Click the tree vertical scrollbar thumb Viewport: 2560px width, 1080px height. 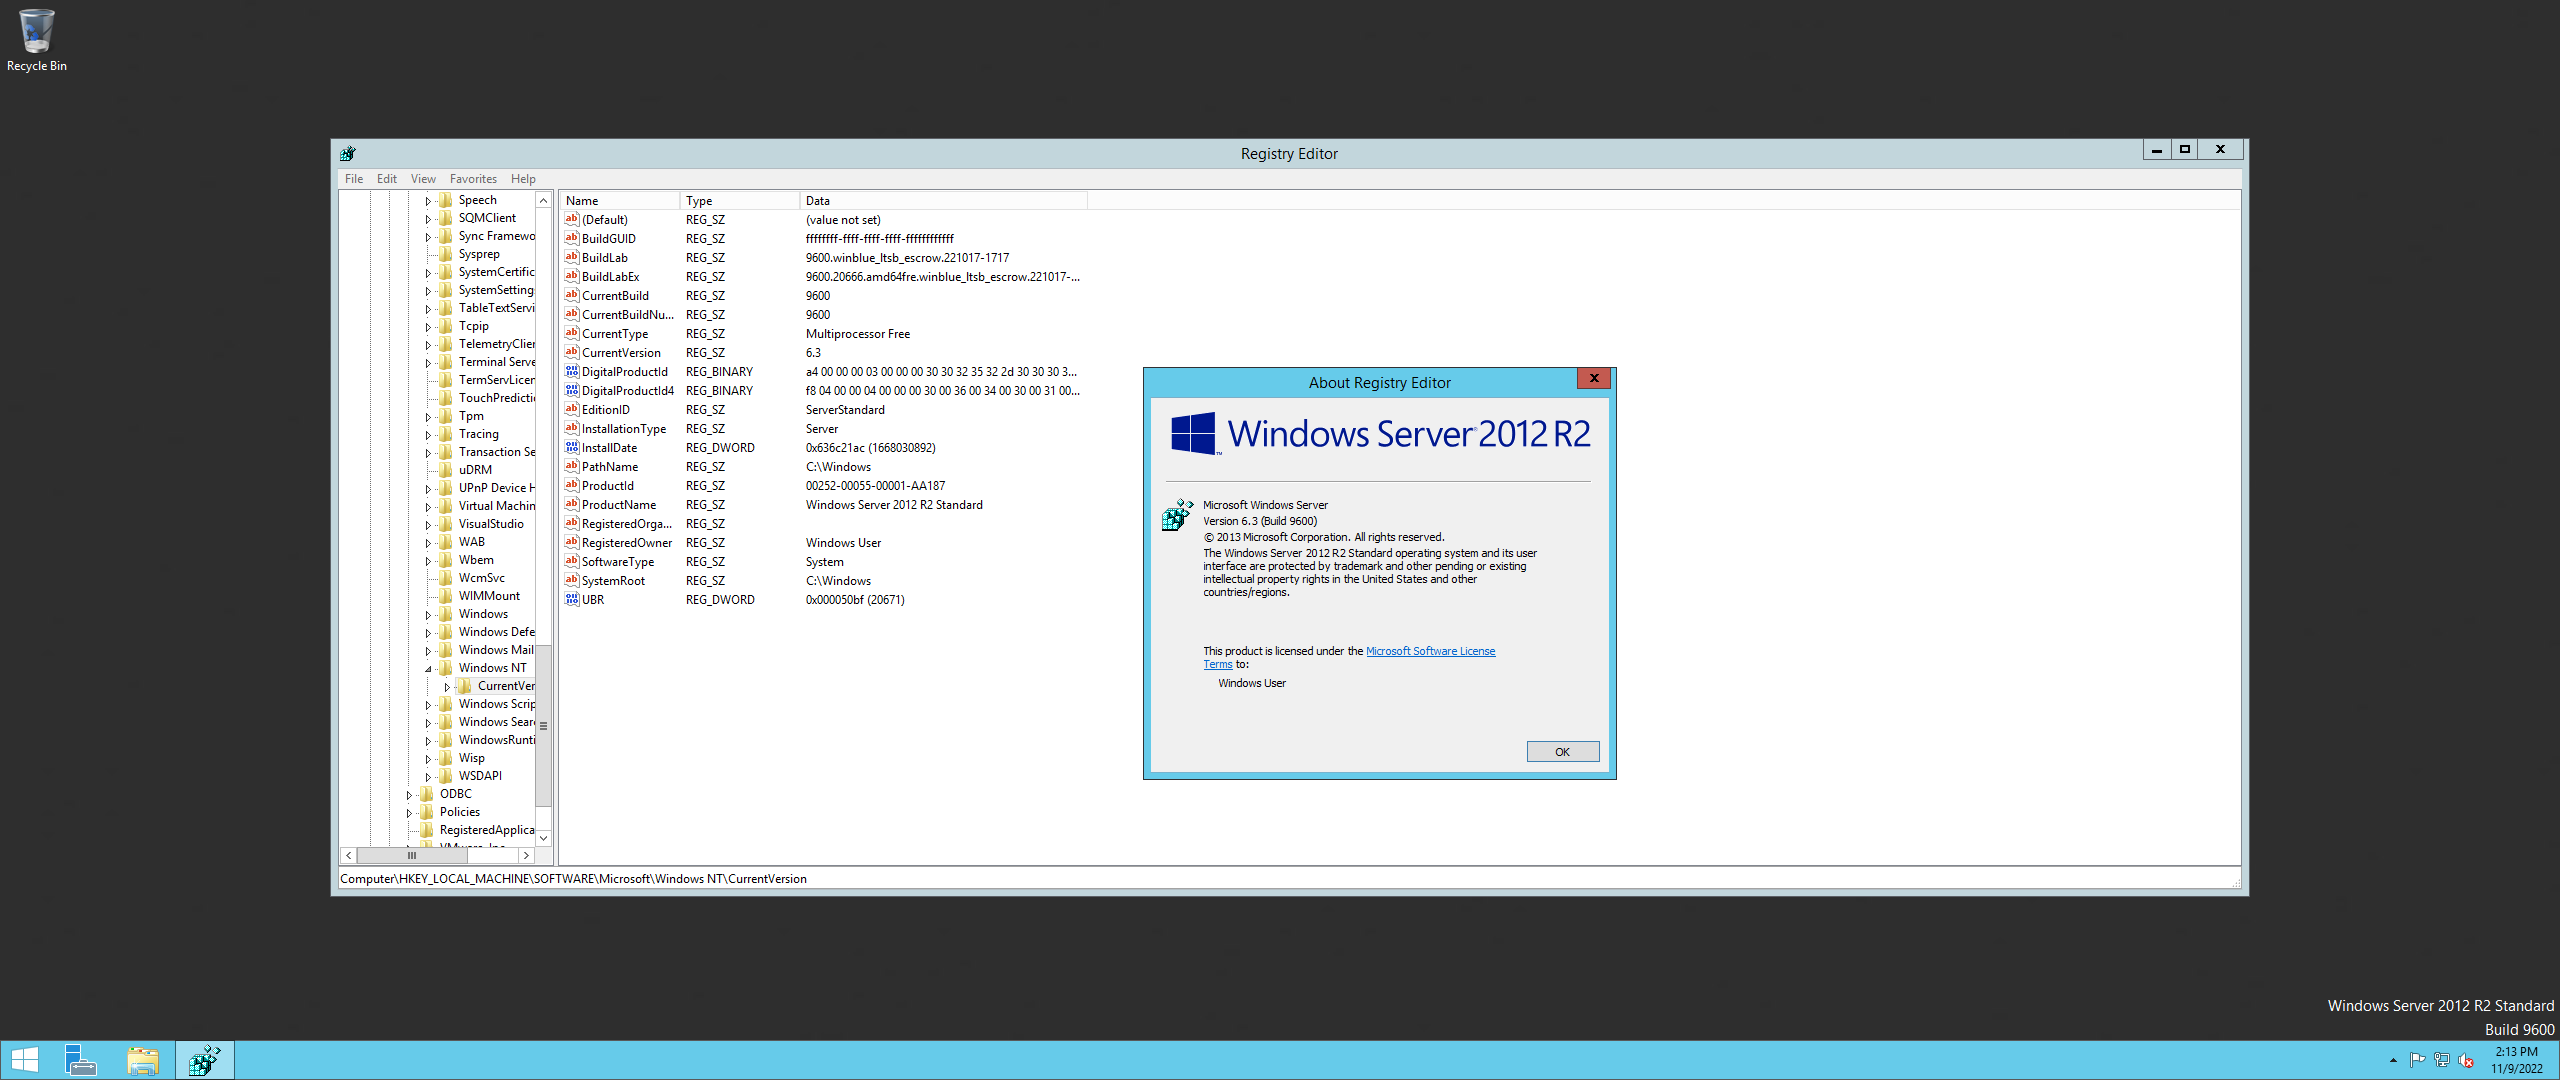point(543,725)
